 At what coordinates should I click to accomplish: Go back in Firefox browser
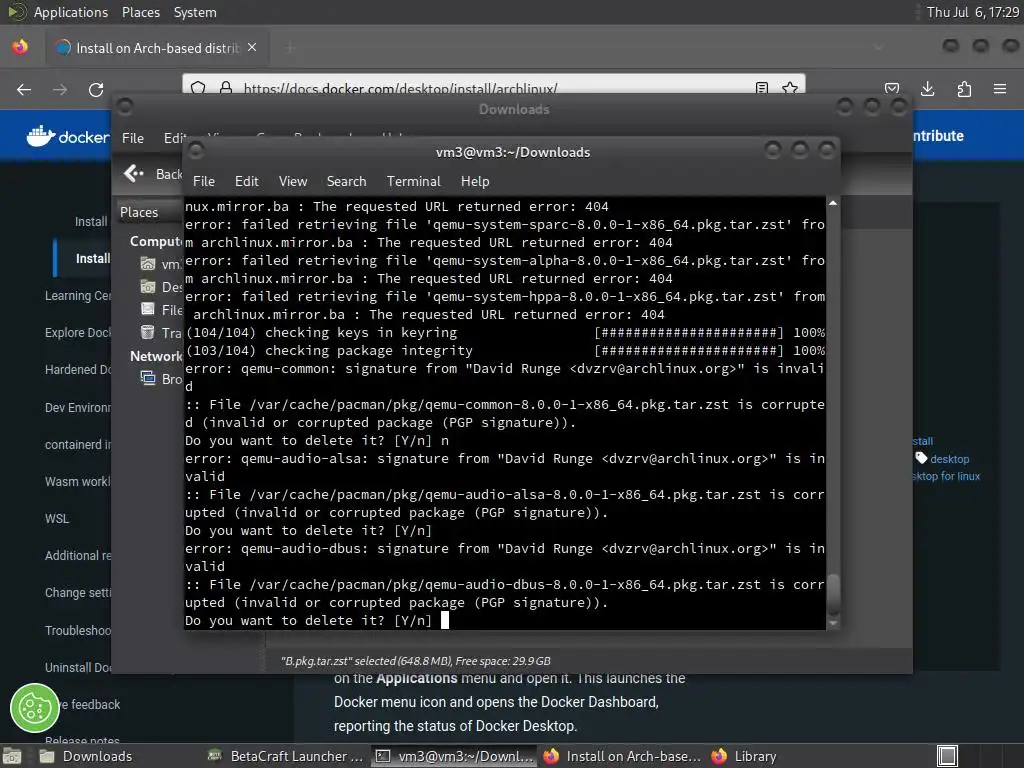(x=24, y=89)
